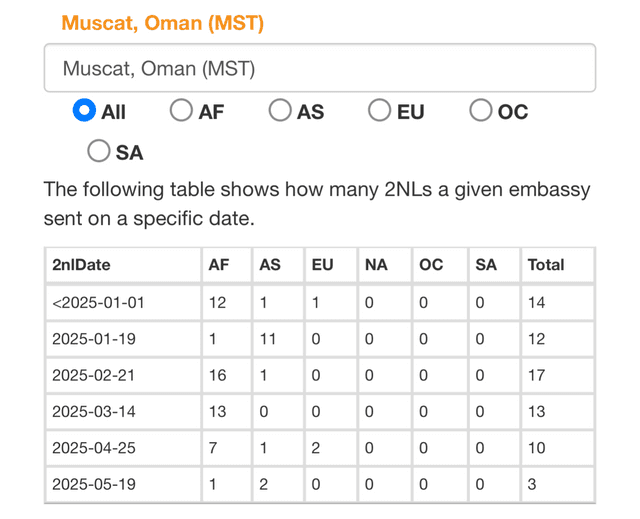This screenshot has width=640, height=519.
Task: Click the AF column header in table
Action: coord(227,265)
